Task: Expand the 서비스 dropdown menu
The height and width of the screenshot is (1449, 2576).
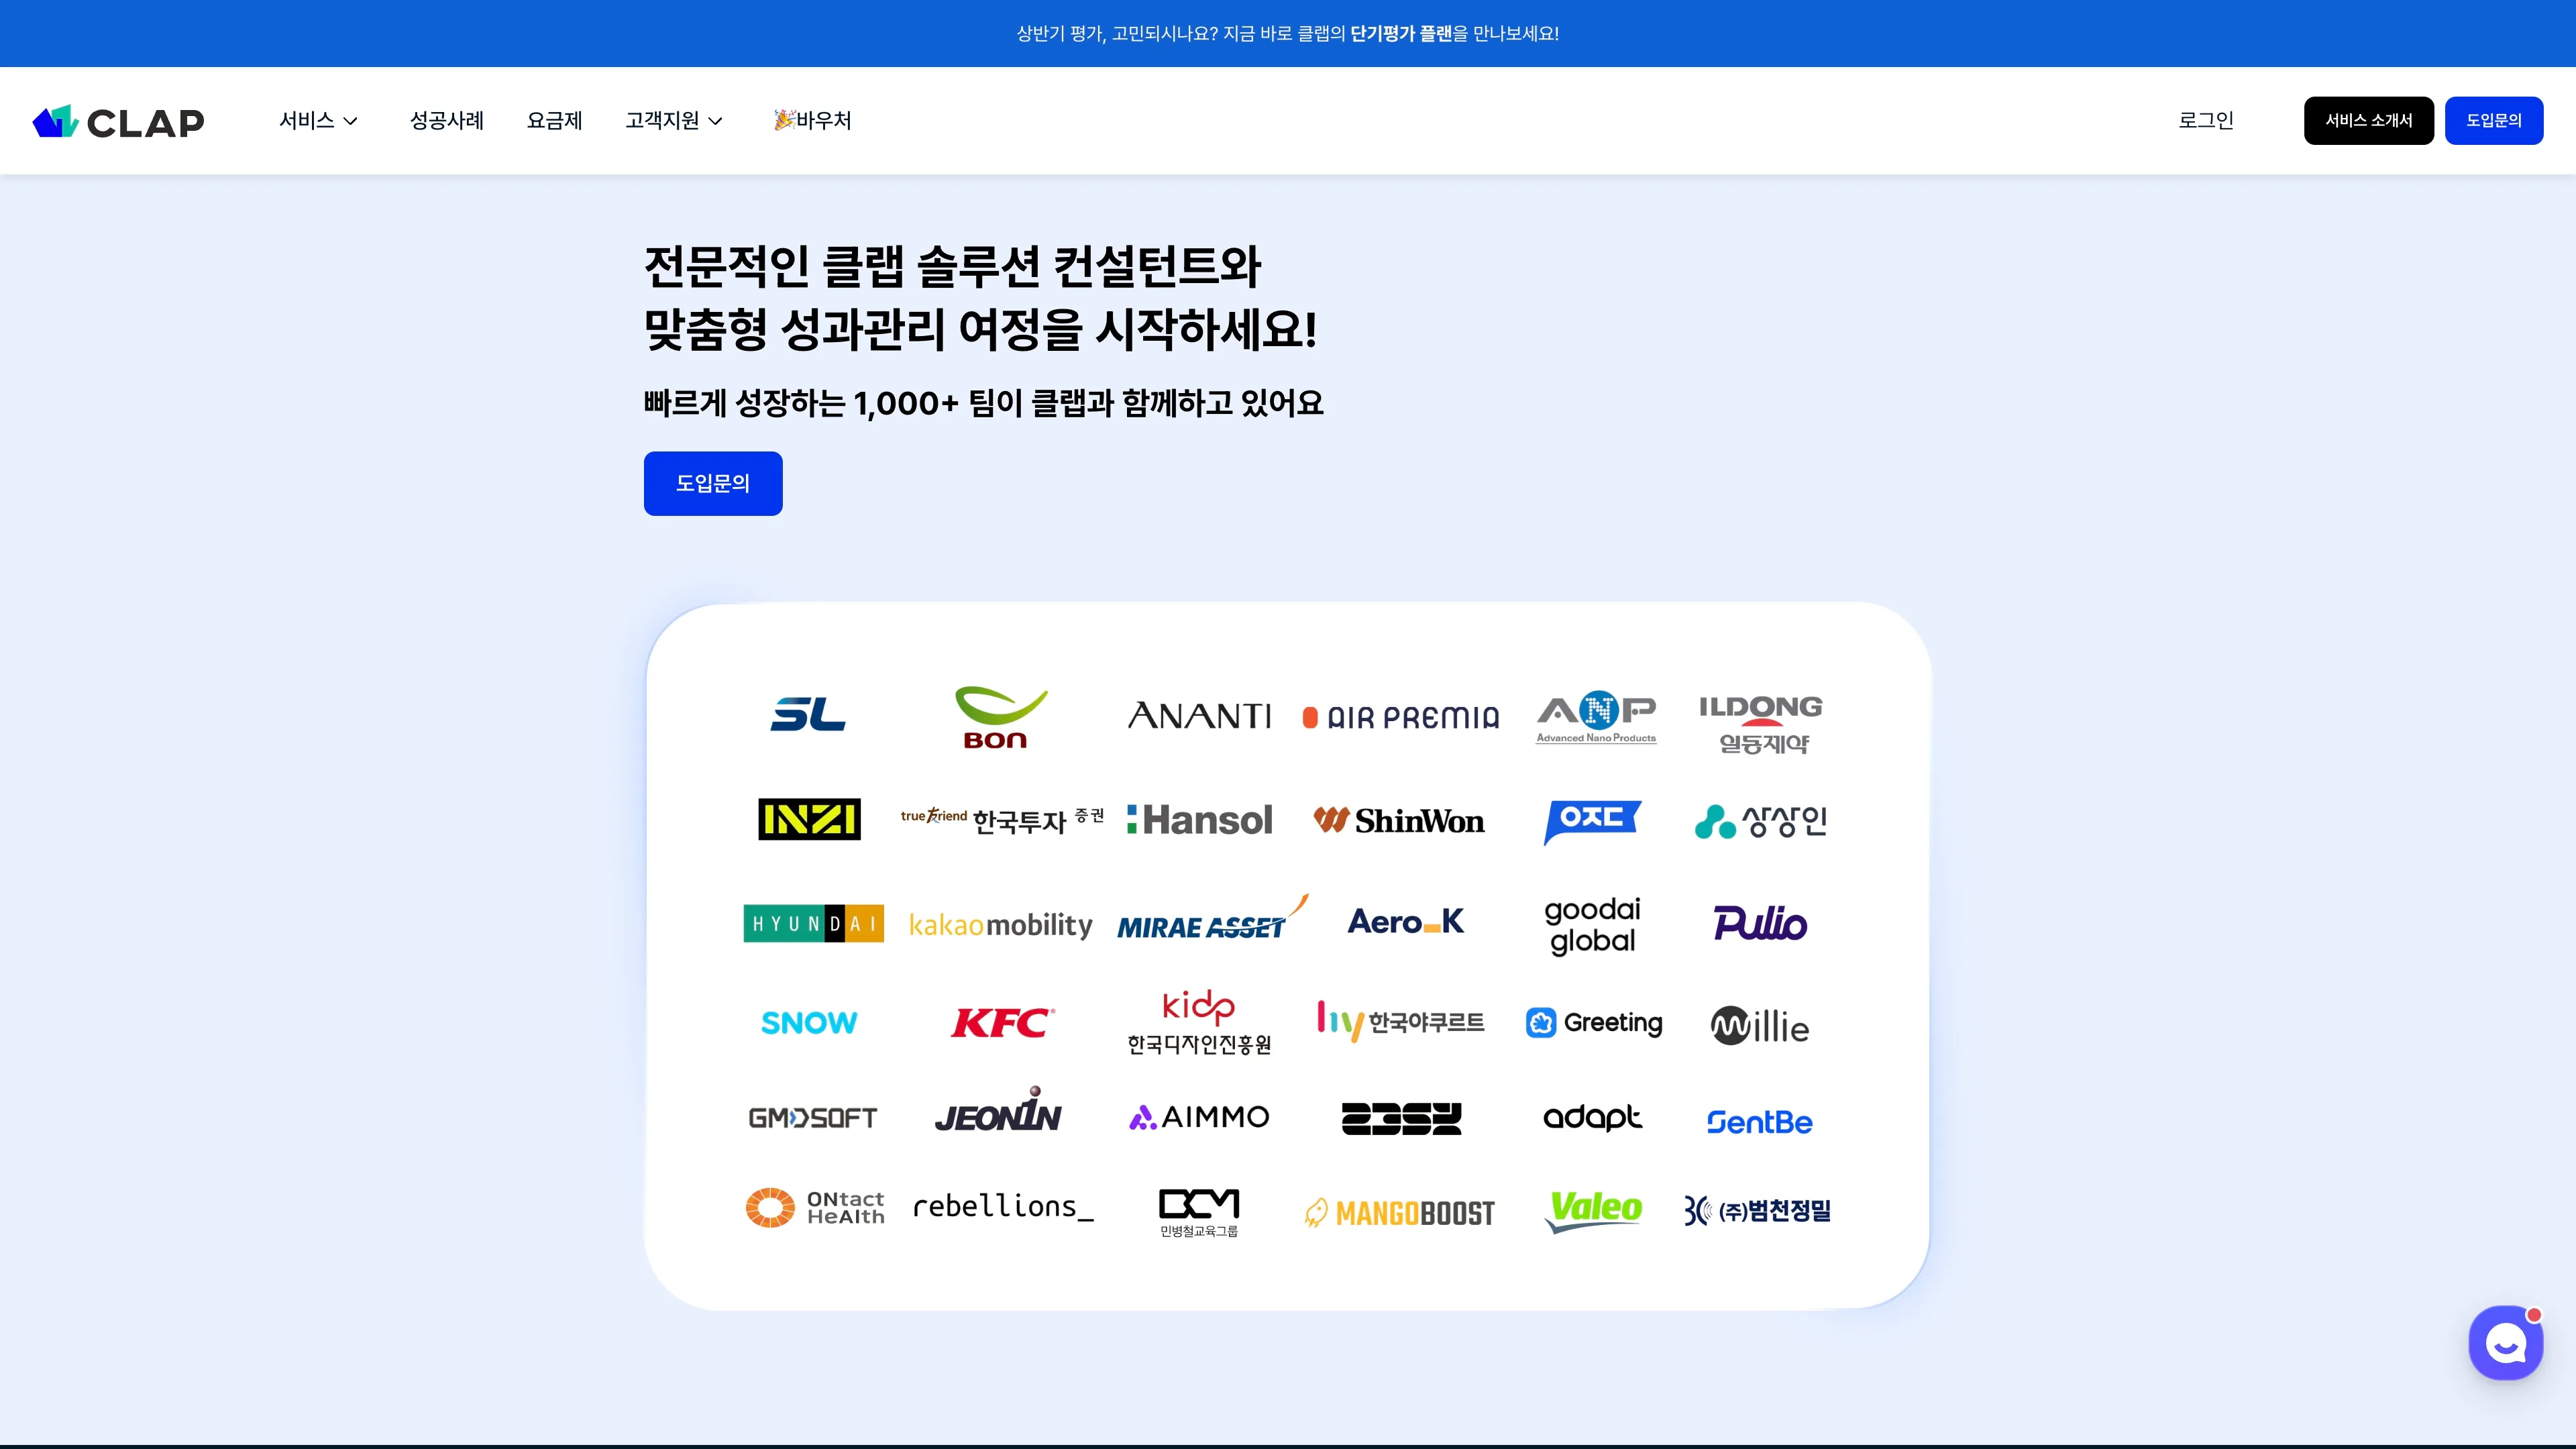Action: coord(318,121)
